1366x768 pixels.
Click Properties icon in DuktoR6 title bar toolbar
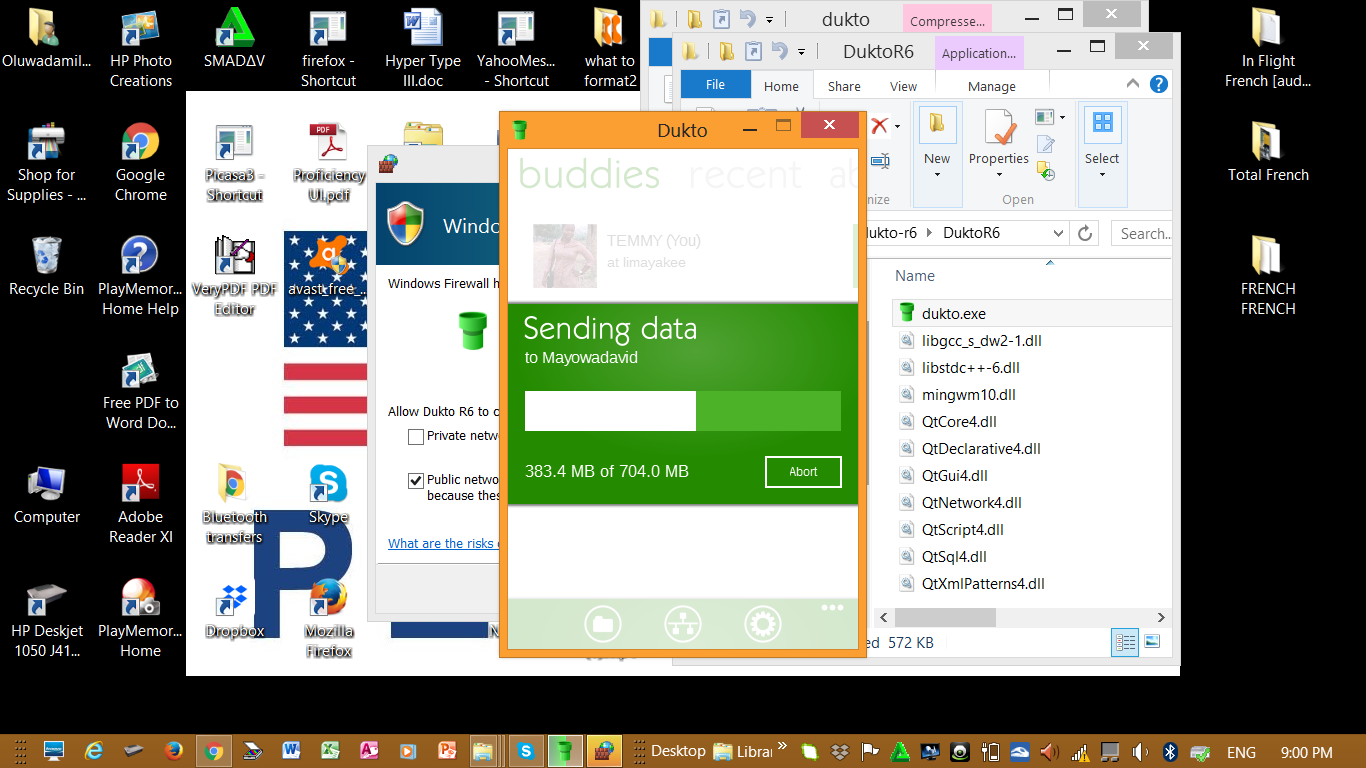(753, 50)
